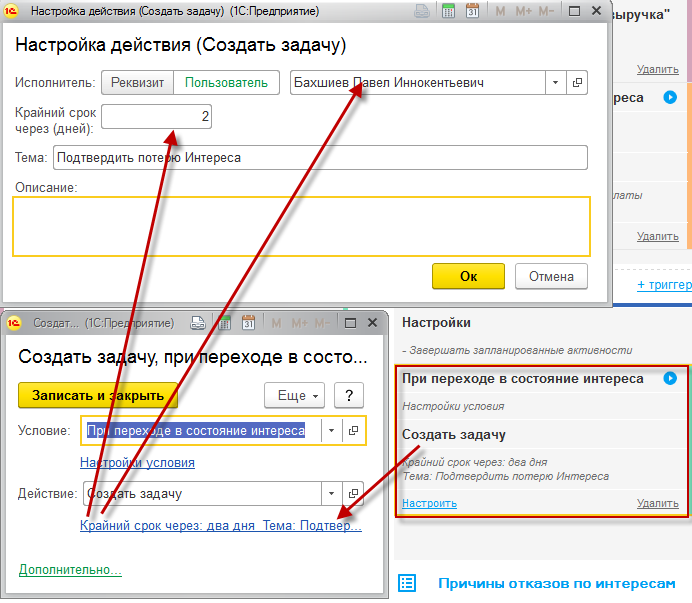Click the Ок button
This screenshot has width=692, height=603.
click(468, 276)
